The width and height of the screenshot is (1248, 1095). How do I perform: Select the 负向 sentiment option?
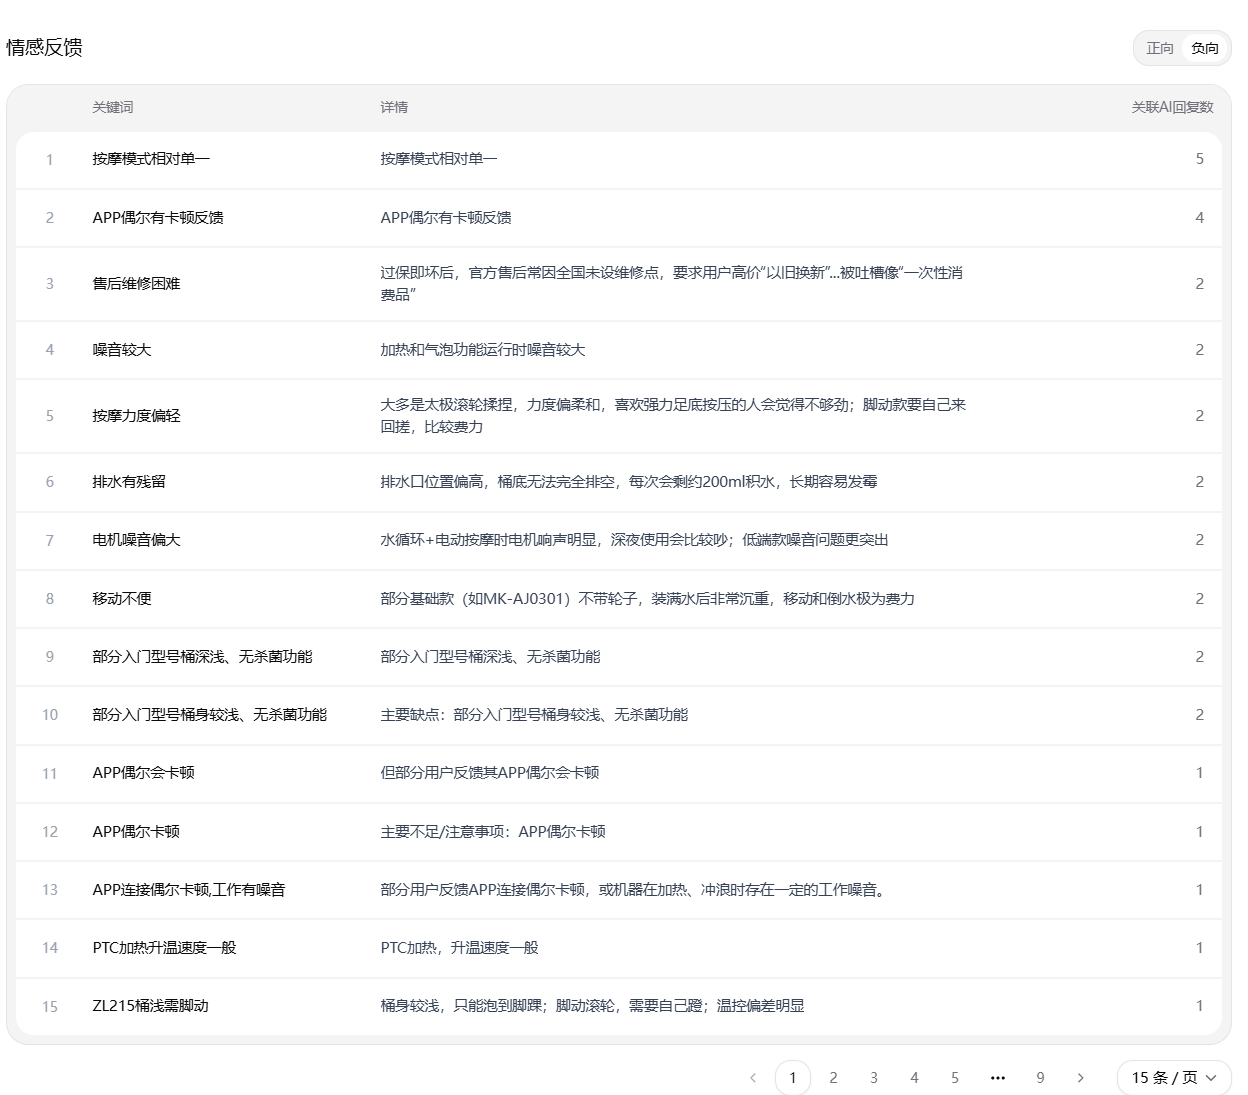pyautogui.click(x=1205, y=48)
